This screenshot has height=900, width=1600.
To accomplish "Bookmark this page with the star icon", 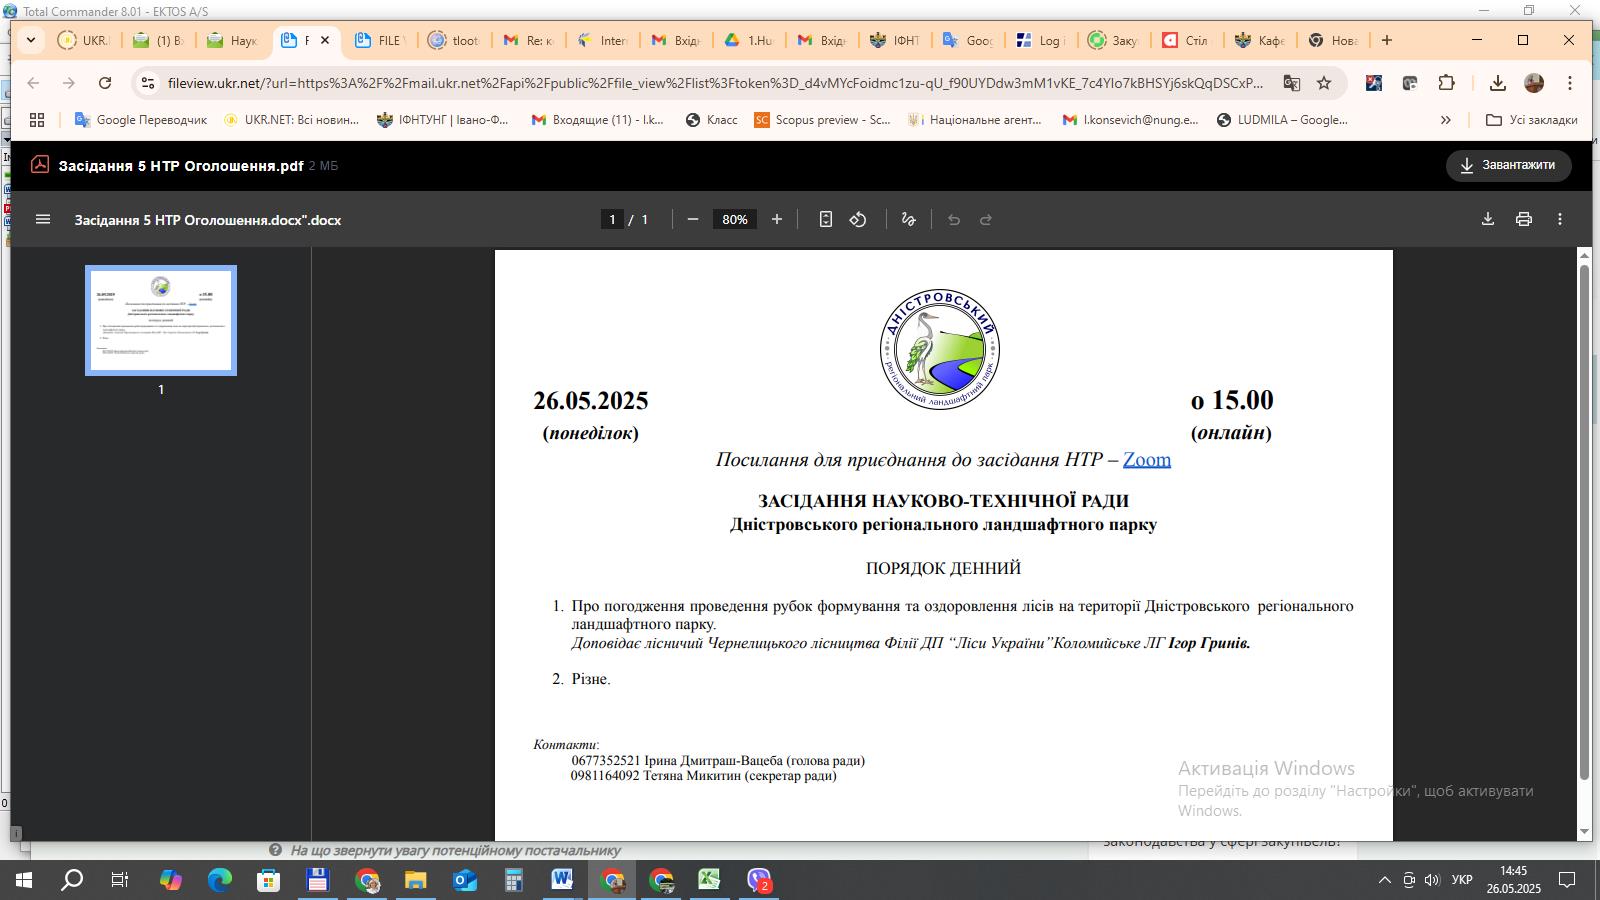I will [1324, 83].
